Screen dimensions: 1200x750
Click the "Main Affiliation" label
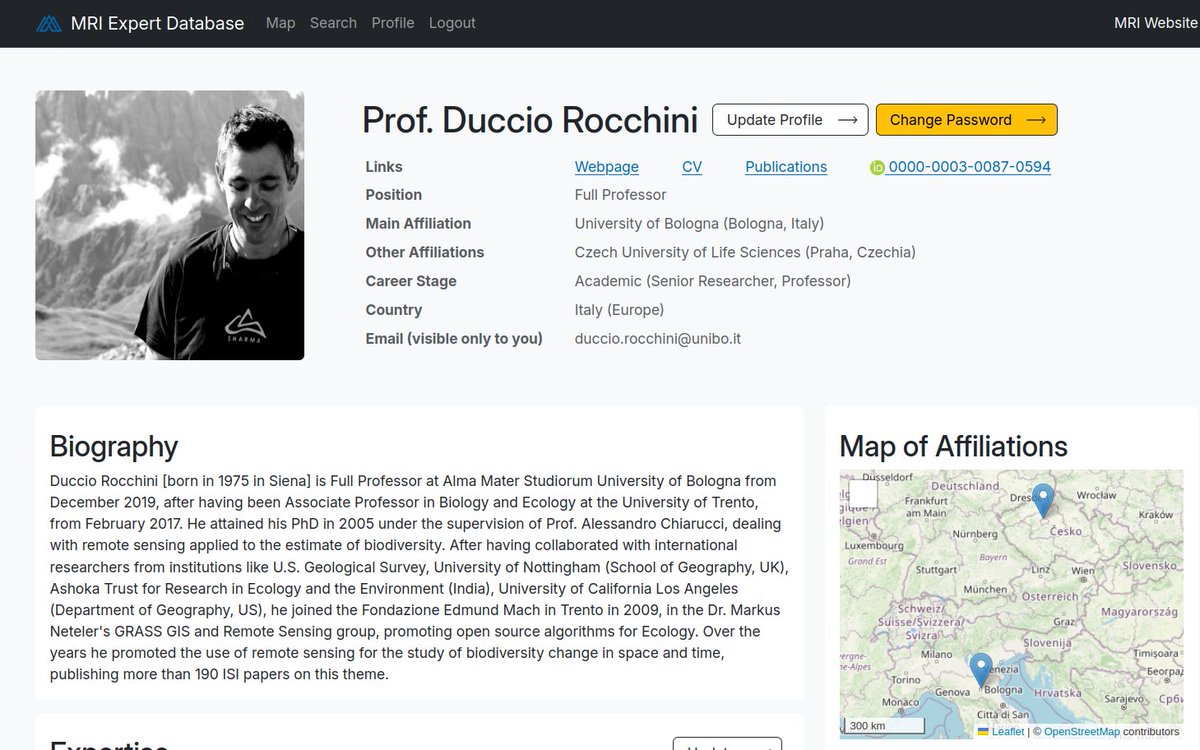(418, 224)
